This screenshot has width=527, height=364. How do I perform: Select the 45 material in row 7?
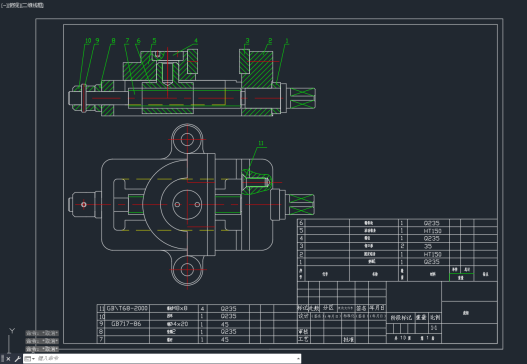[x=225, y=339]
